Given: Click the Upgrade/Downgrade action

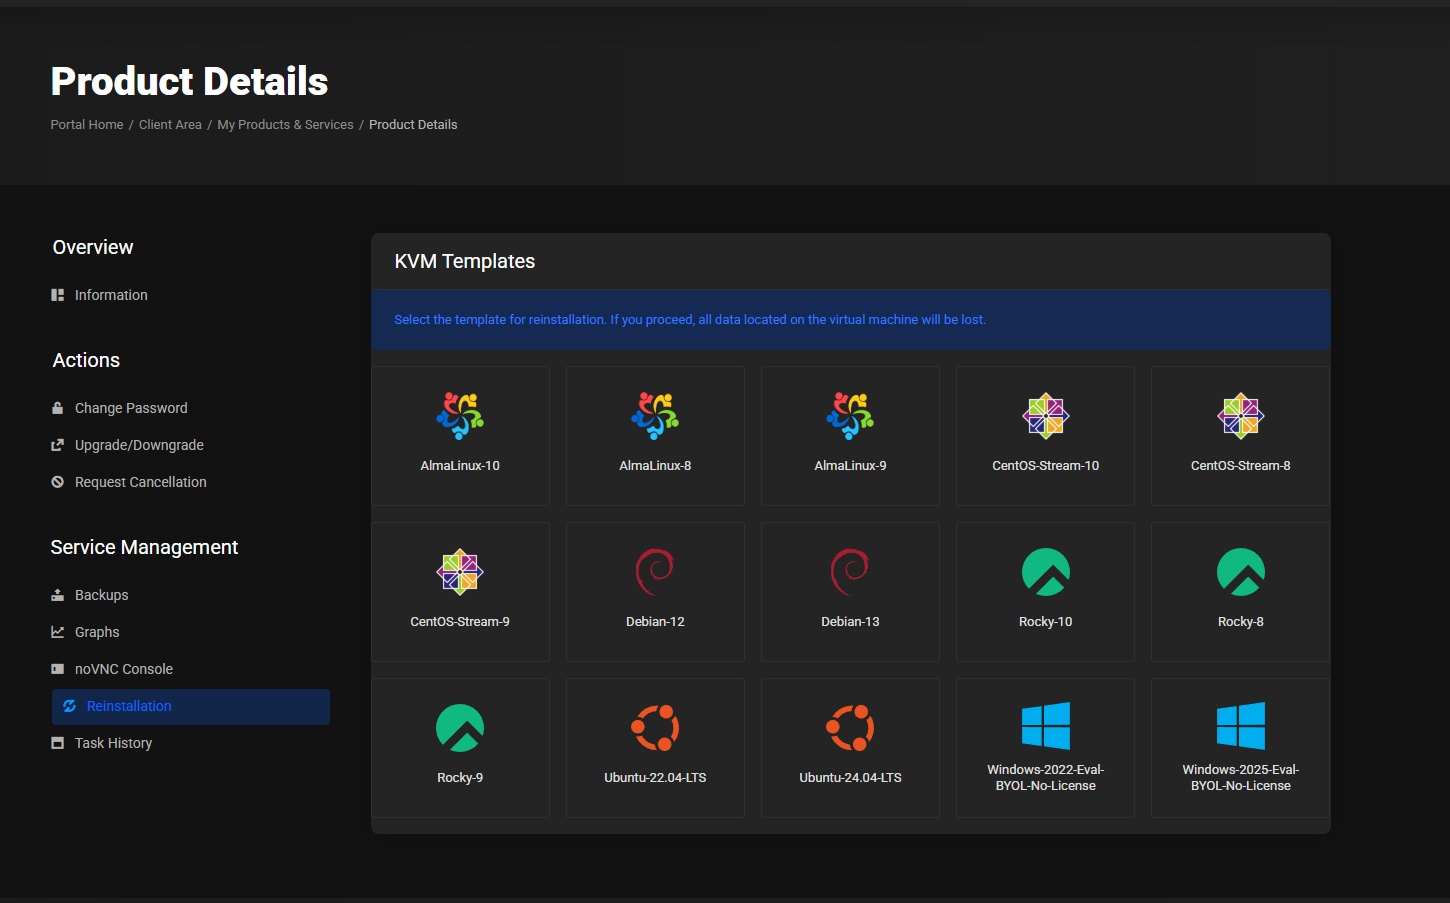Looking at the screenshot, I should (138, 444).
